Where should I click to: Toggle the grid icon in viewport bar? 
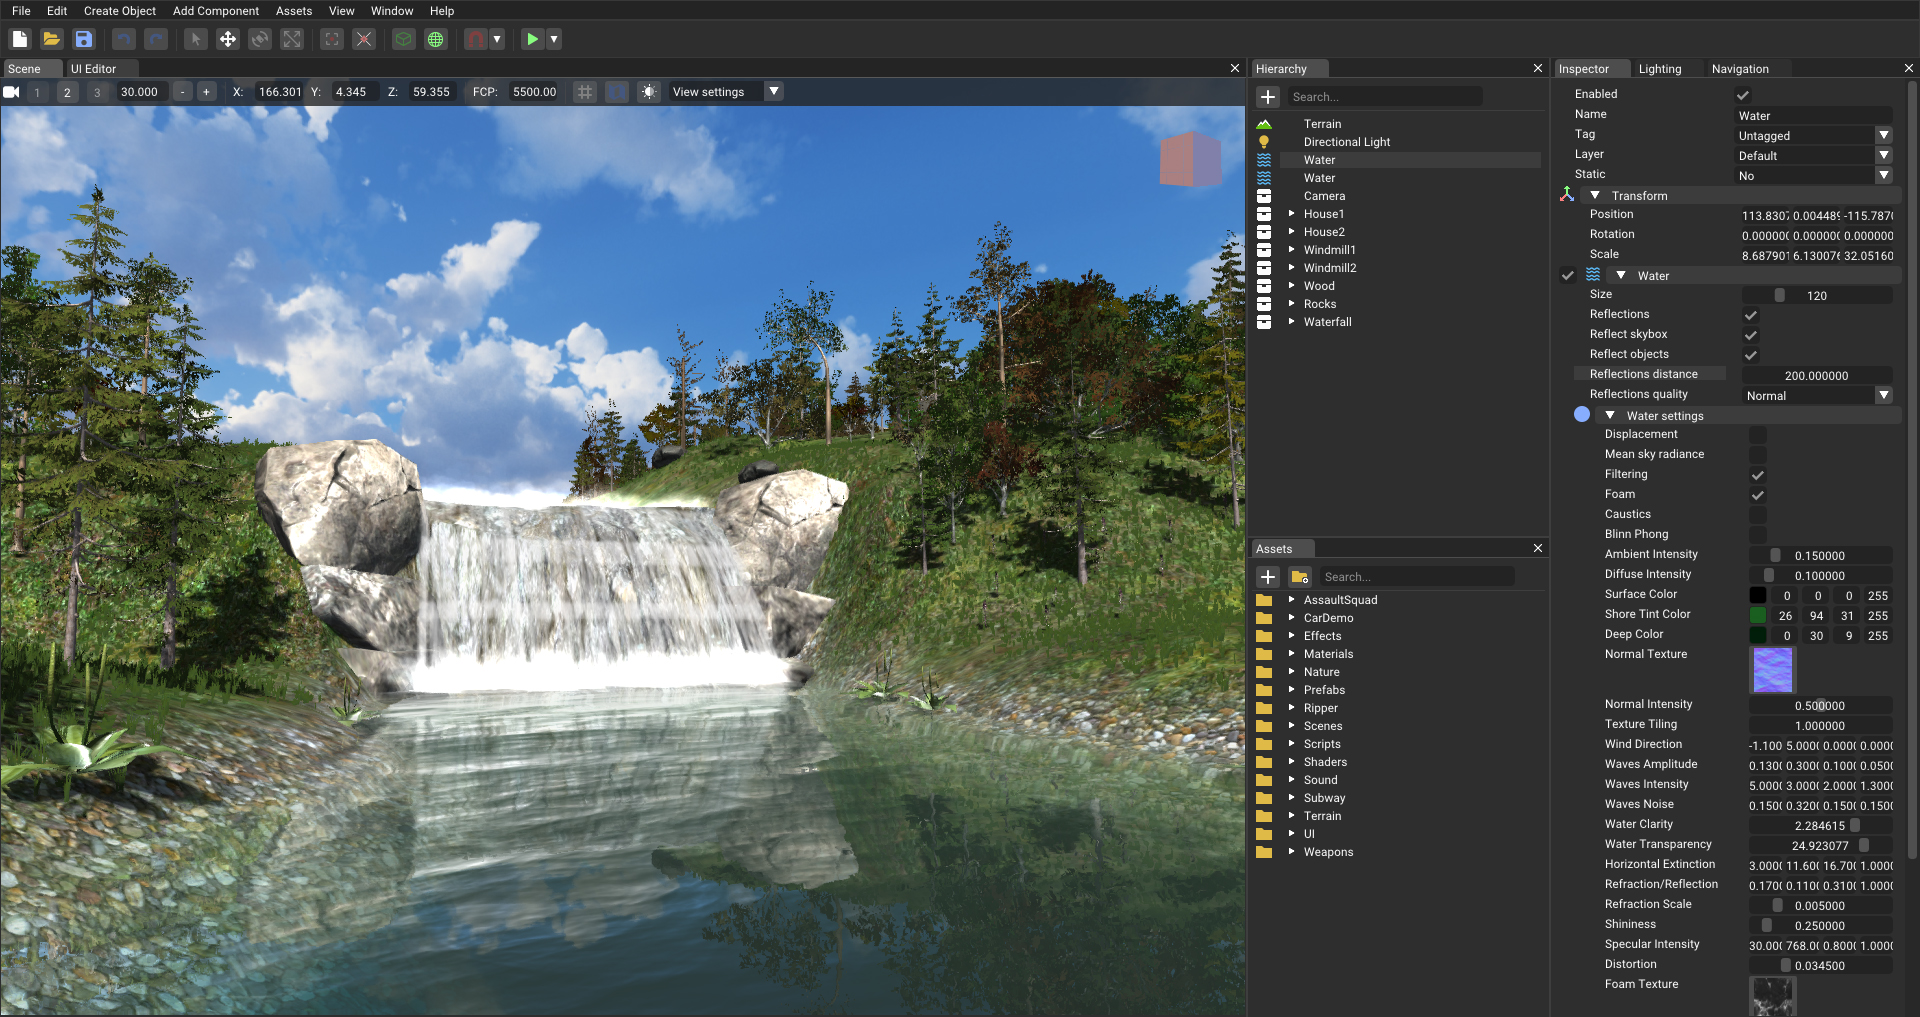point(585,92)
